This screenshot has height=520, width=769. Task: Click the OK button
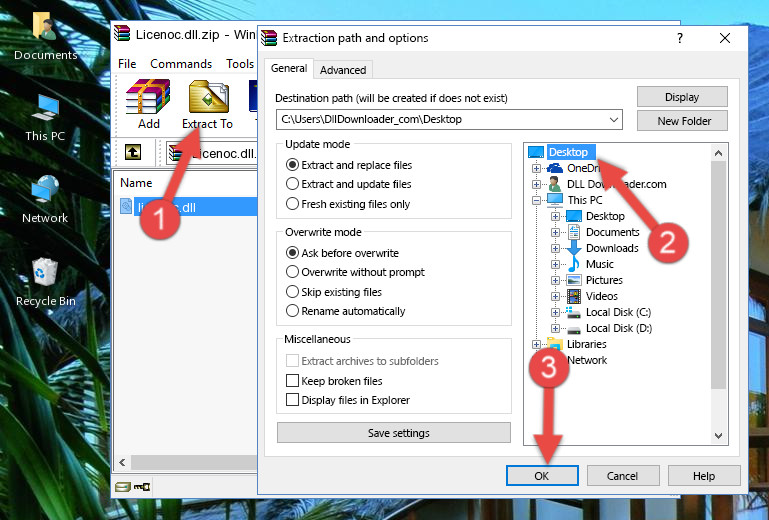[x=542, y=476]
